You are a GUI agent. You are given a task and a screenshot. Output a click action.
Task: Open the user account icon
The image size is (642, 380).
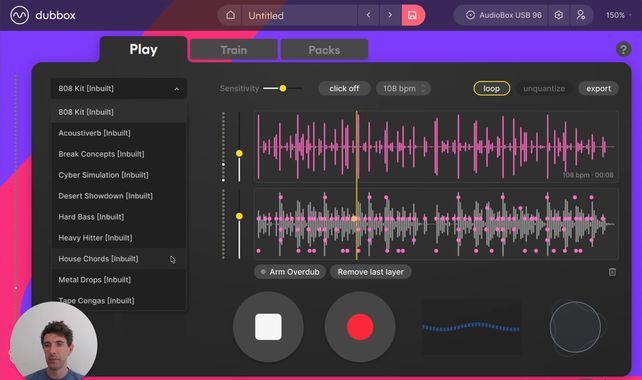click(581, 15)
